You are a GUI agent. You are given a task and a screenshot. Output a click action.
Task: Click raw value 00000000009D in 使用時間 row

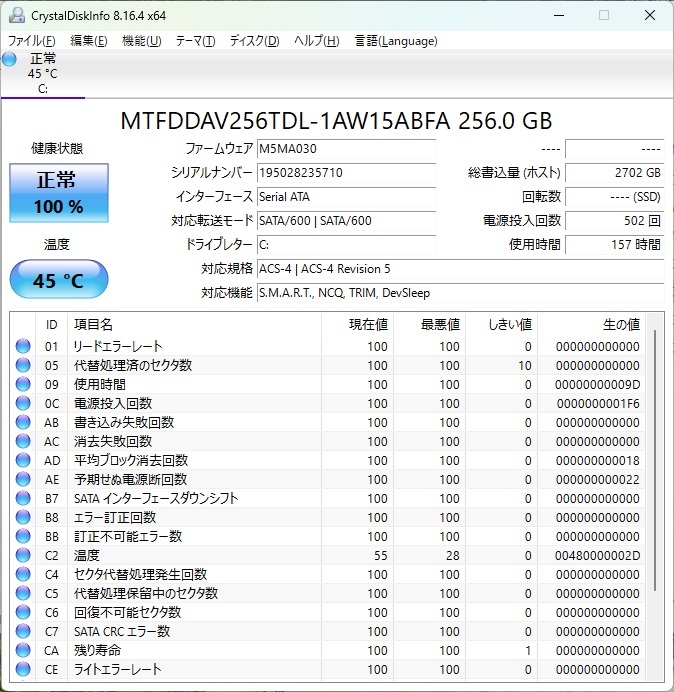(598, 384)
